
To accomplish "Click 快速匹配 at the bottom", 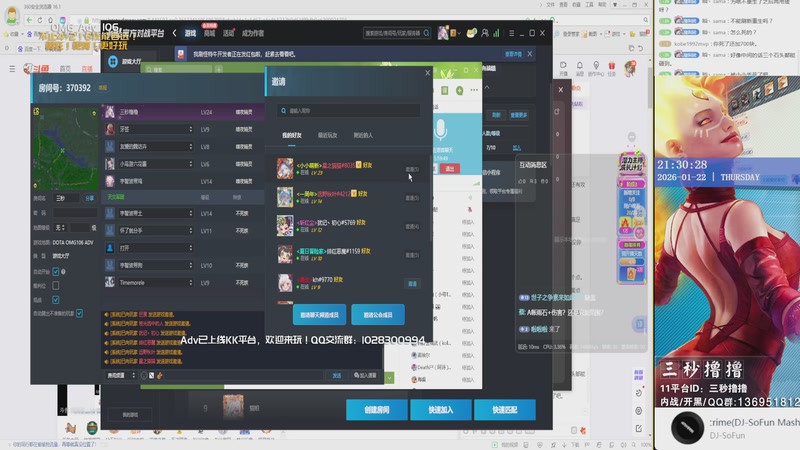I will point(505,410).
